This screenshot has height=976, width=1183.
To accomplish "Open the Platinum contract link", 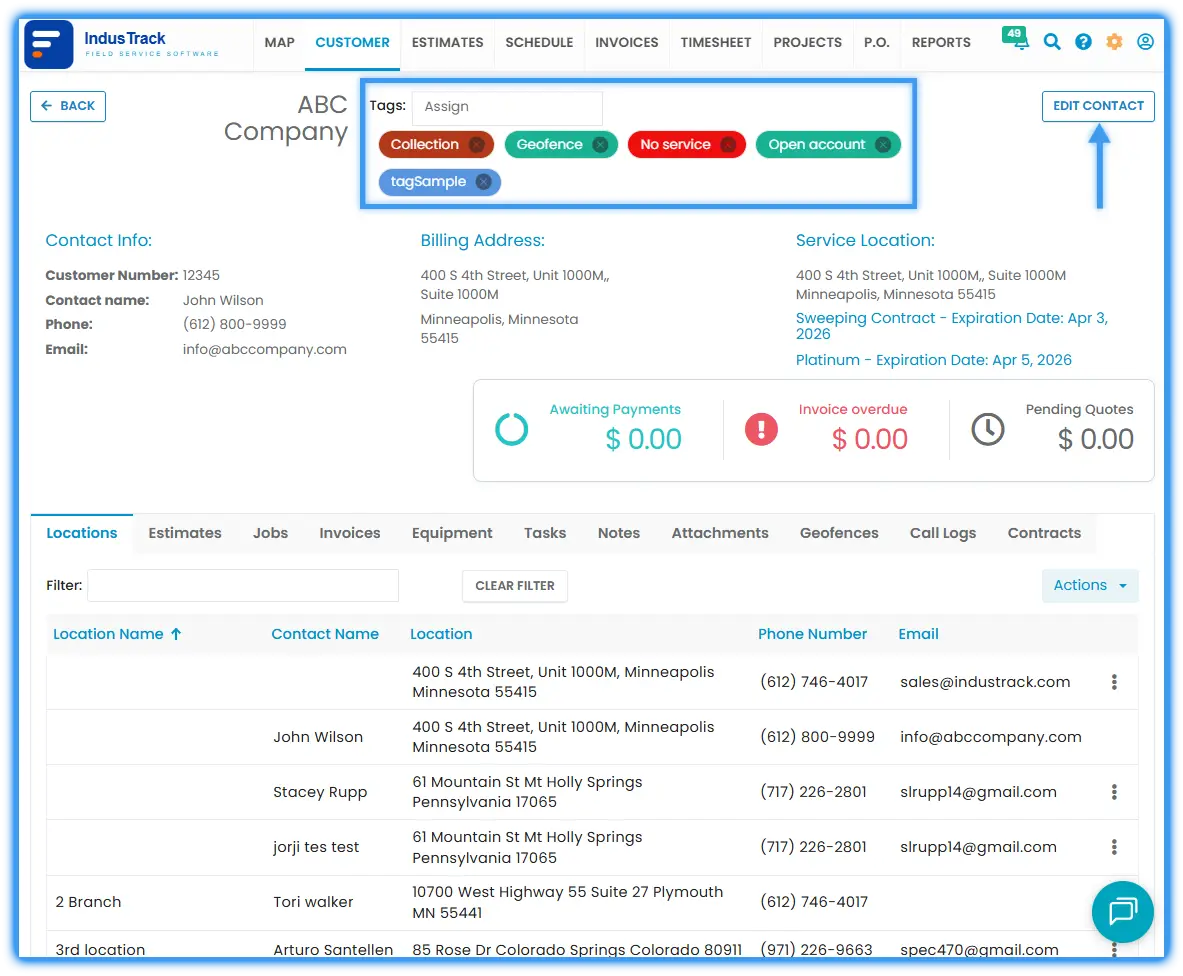I will tap(933, 361).
